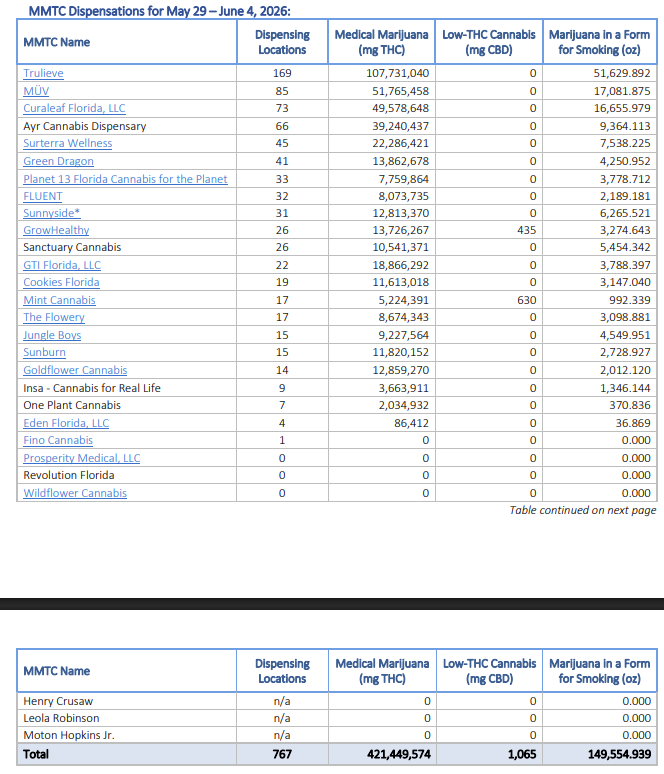Select 'Leola Robinson' row name
Viewport: 664px width, 774px height.
[61, 718]
